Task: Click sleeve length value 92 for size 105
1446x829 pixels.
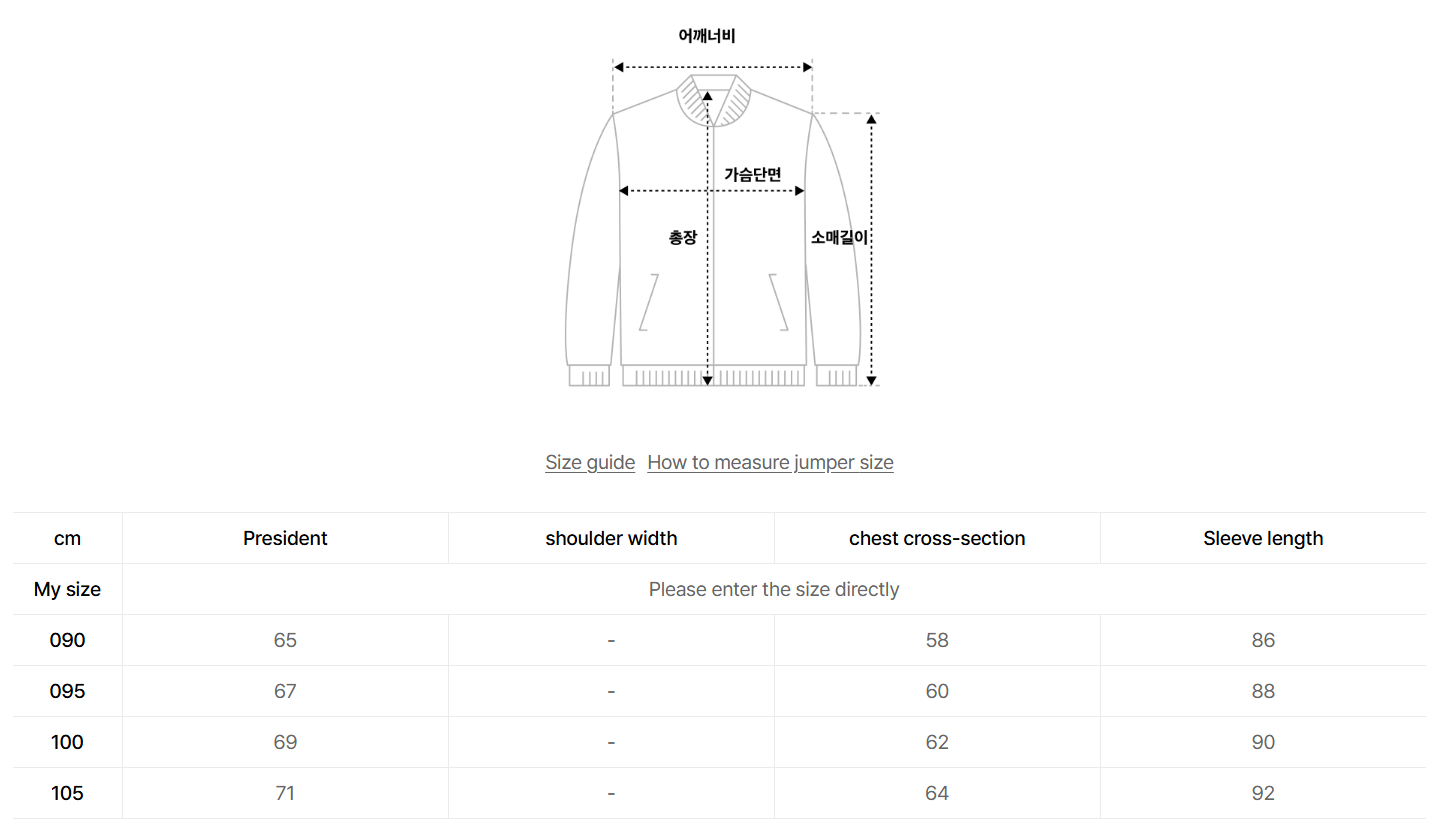Action: pyautogui.click(x=1263, y=793)
